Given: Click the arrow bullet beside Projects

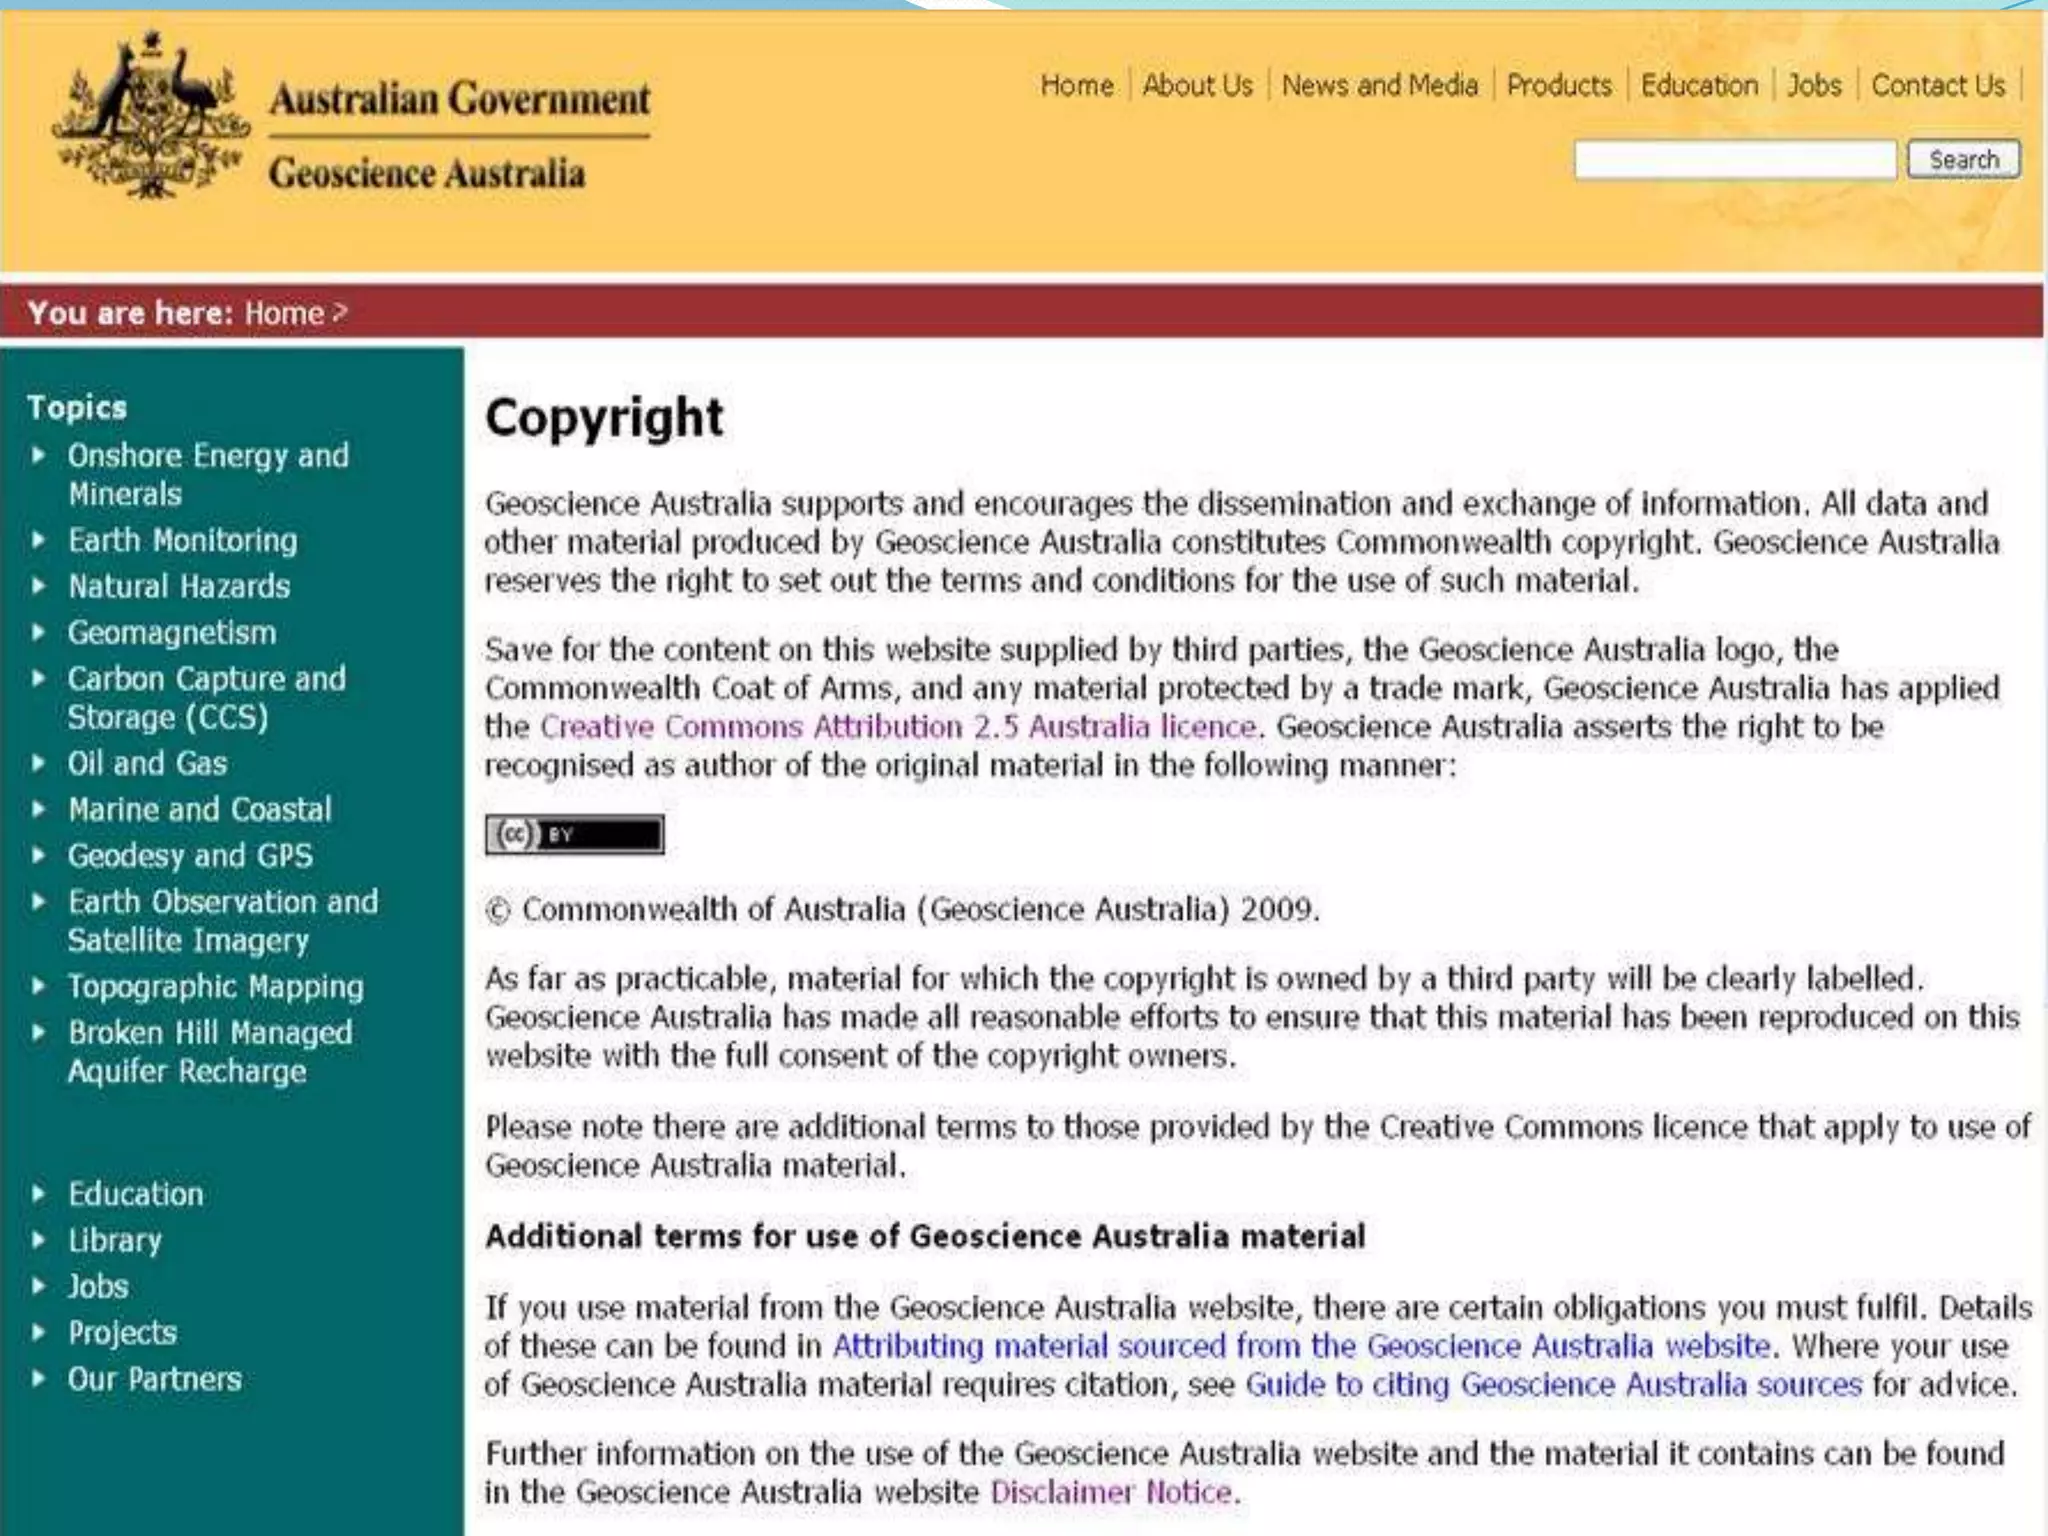Looking at the screenshot, I should coord(39,1332).
